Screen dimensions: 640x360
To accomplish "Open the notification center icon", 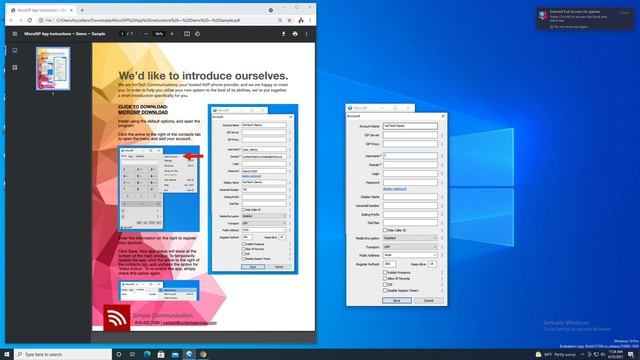I will coord(631,354).
